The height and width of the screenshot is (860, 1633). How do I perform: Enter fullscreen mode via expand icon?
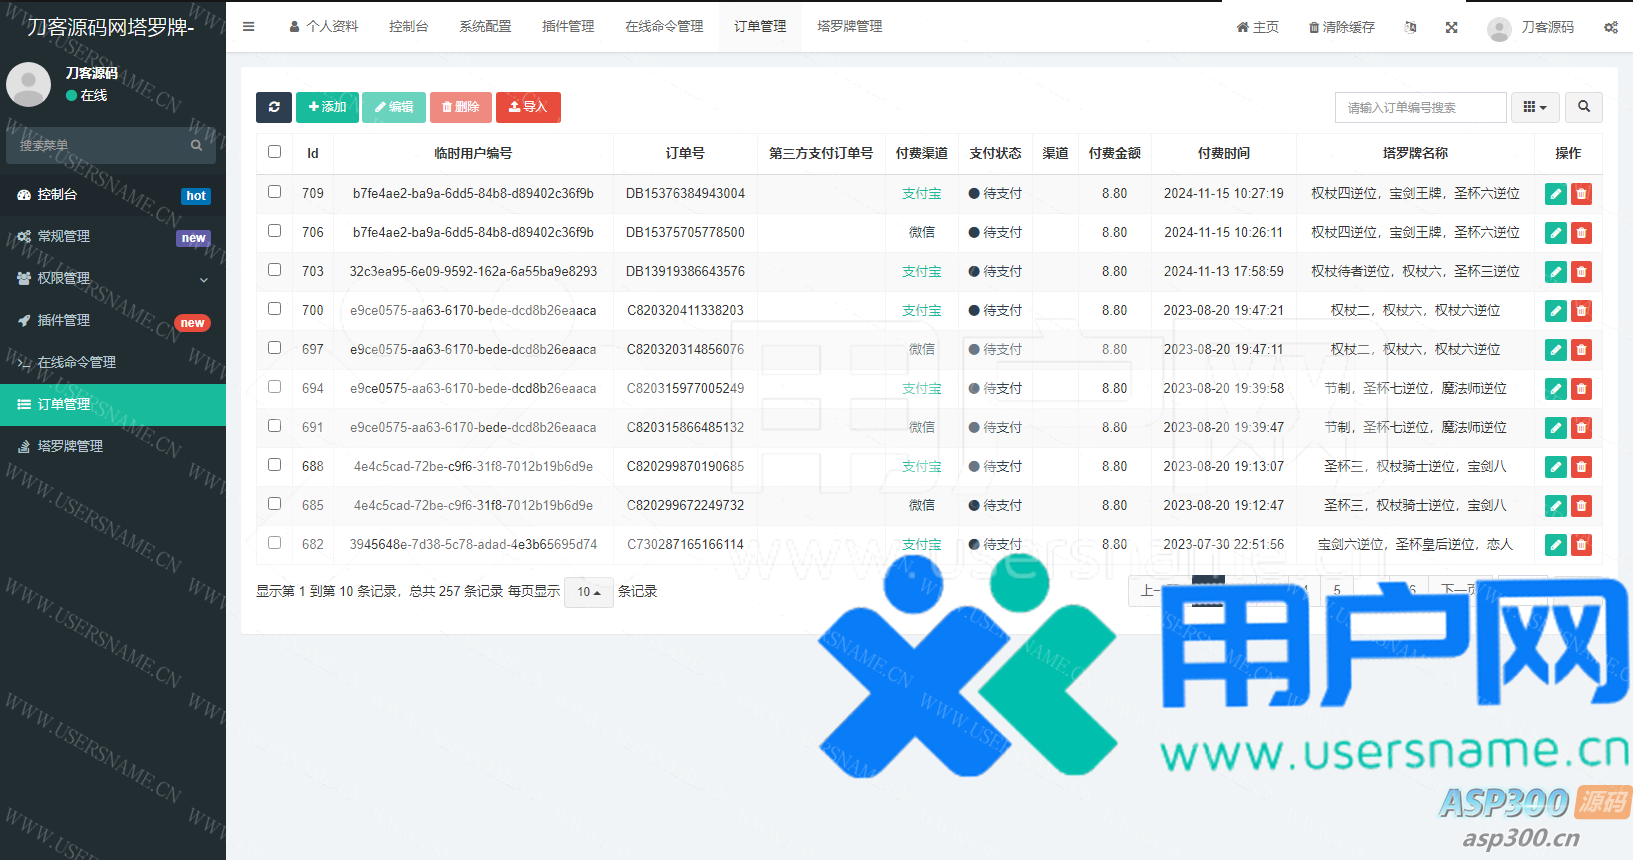point(1451,27)
